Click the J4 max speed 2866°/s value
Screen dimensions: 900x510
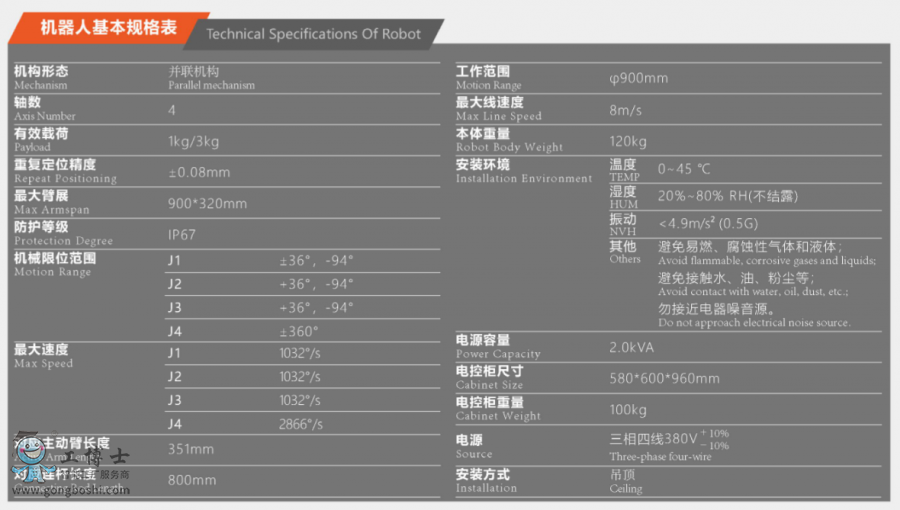[x=301, y=424]
